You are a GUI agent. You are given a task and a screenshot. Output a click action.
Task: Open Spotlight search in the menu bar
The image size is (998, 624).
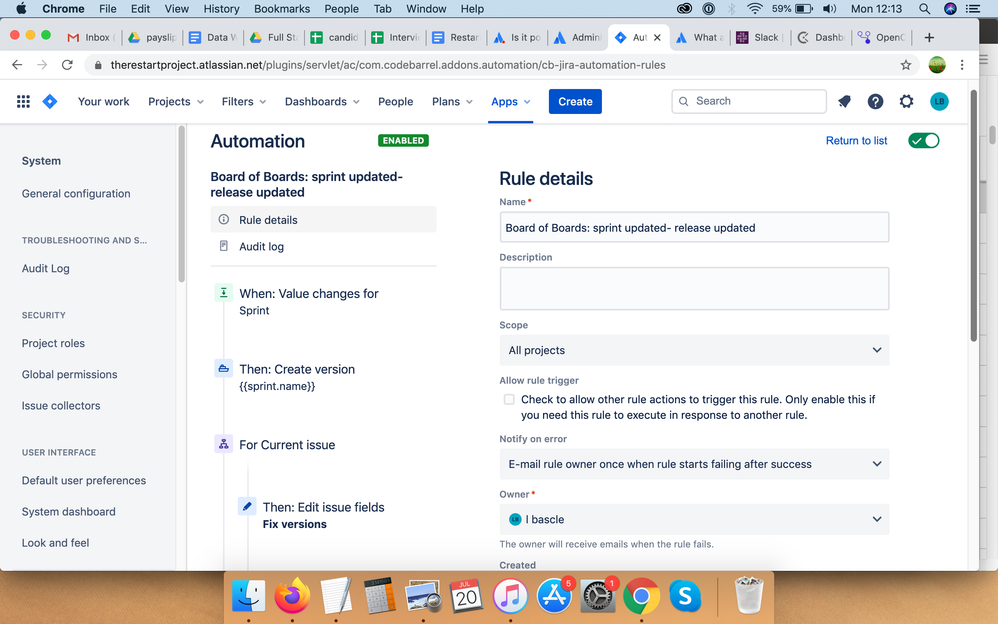[924, 9]
